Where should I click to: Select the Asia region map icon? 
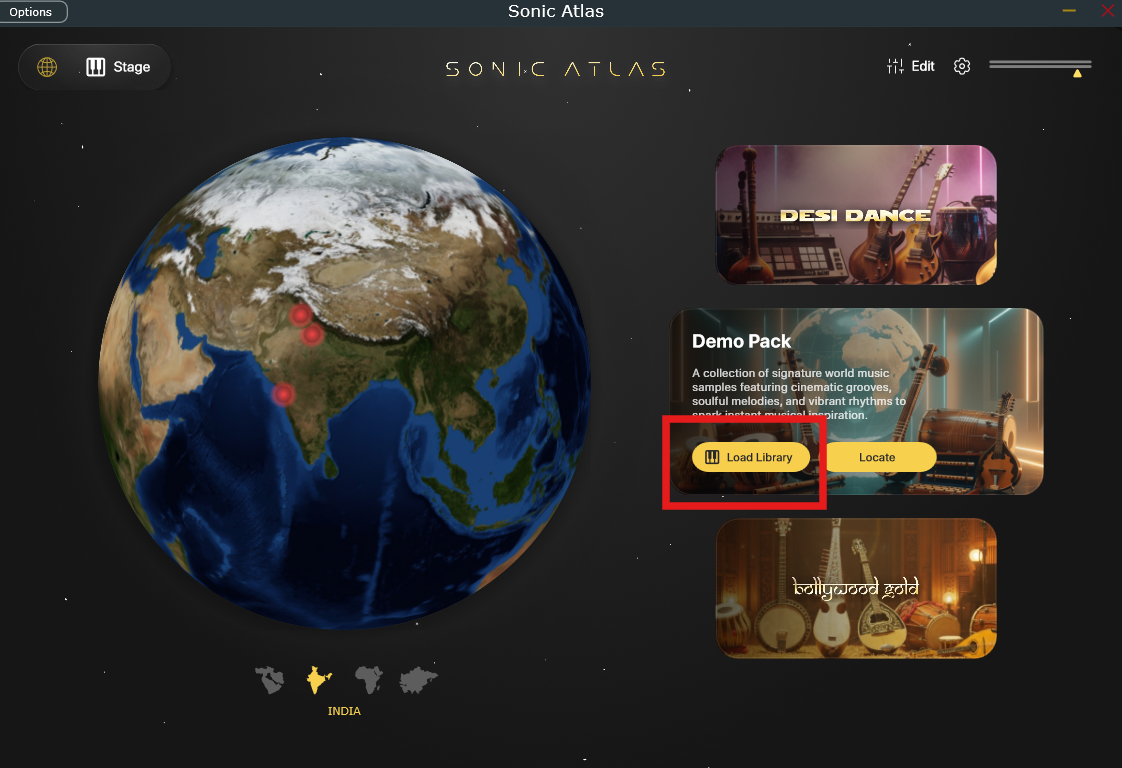[419, 681]
